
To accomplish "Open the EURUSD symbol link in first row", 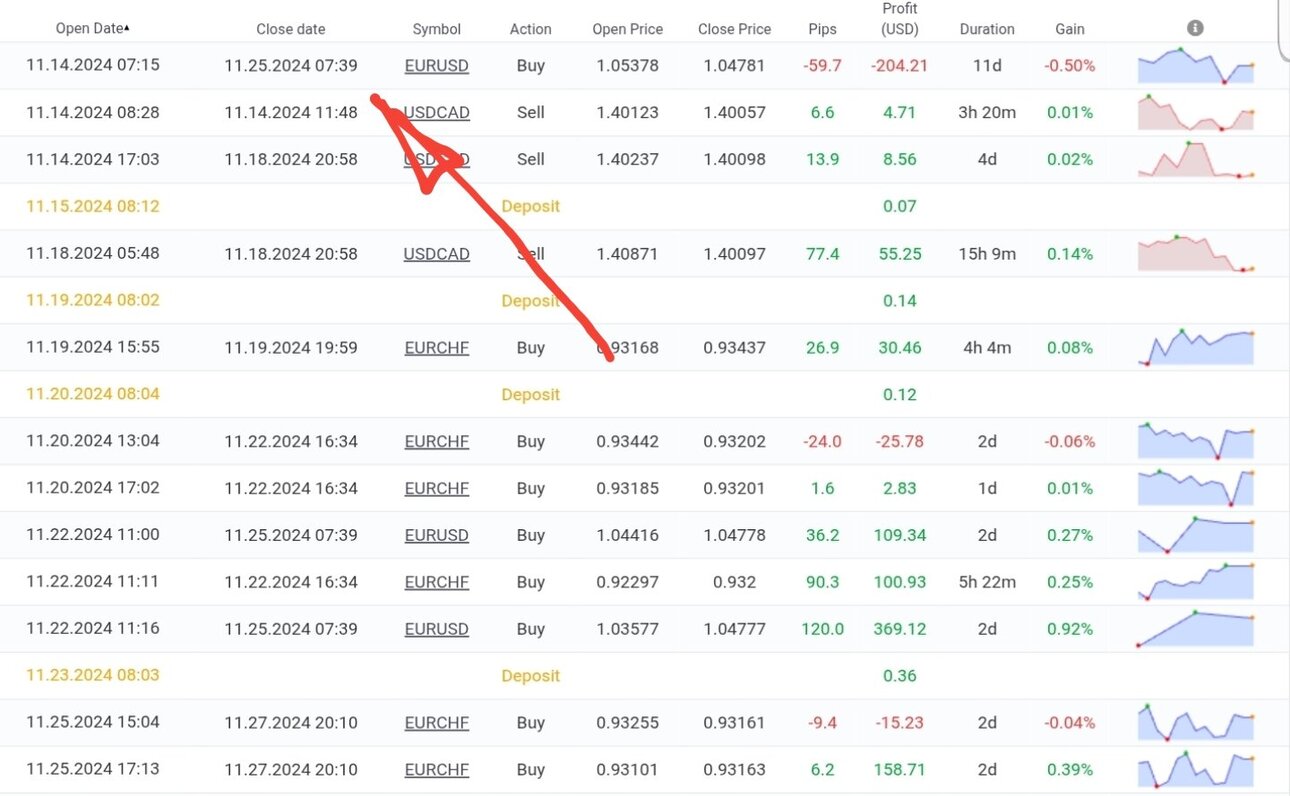I will (x=437, y=66).
